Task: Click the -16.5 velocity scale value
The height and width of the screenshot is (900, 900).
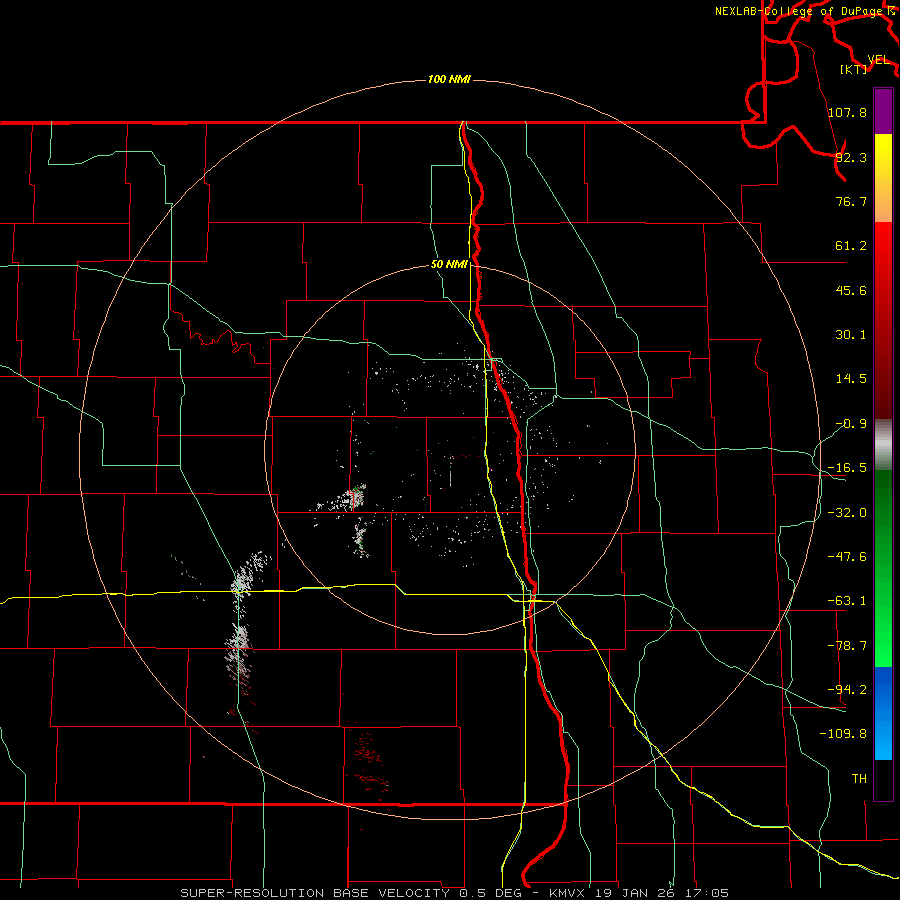Action: click(x=847, y=468)
